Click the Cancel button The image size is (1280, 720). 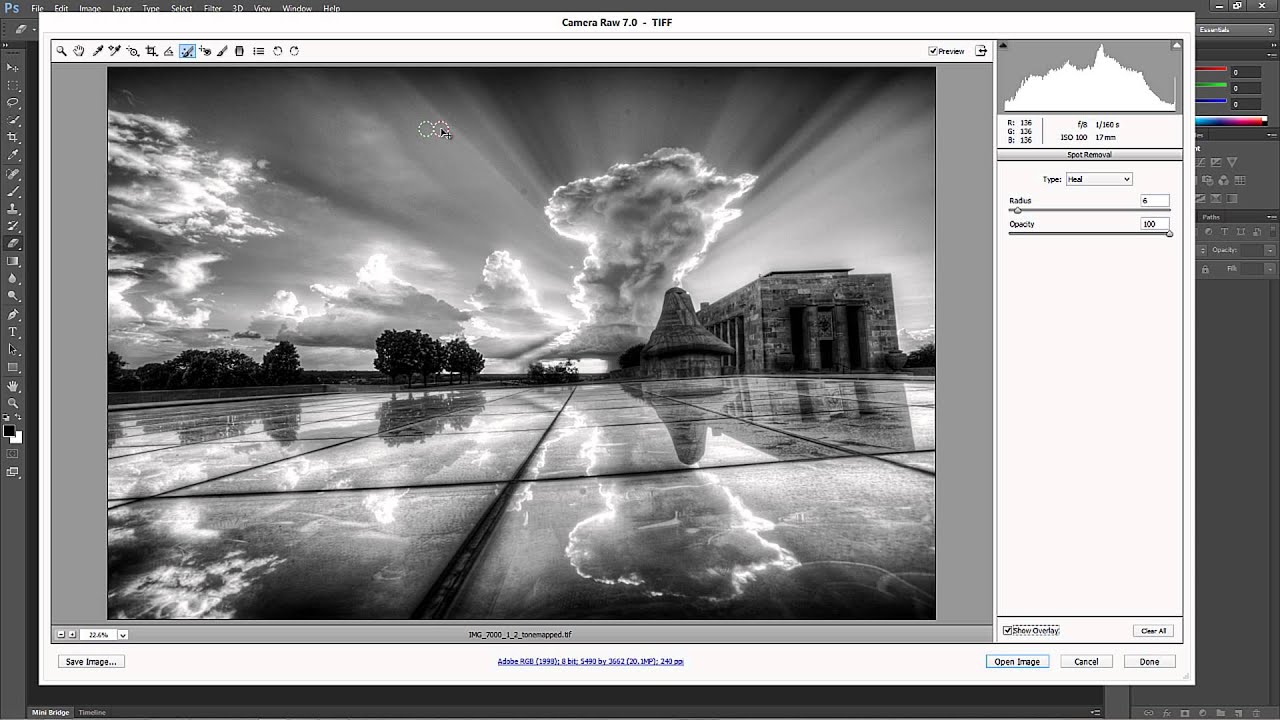click(x=1086, y=662)
